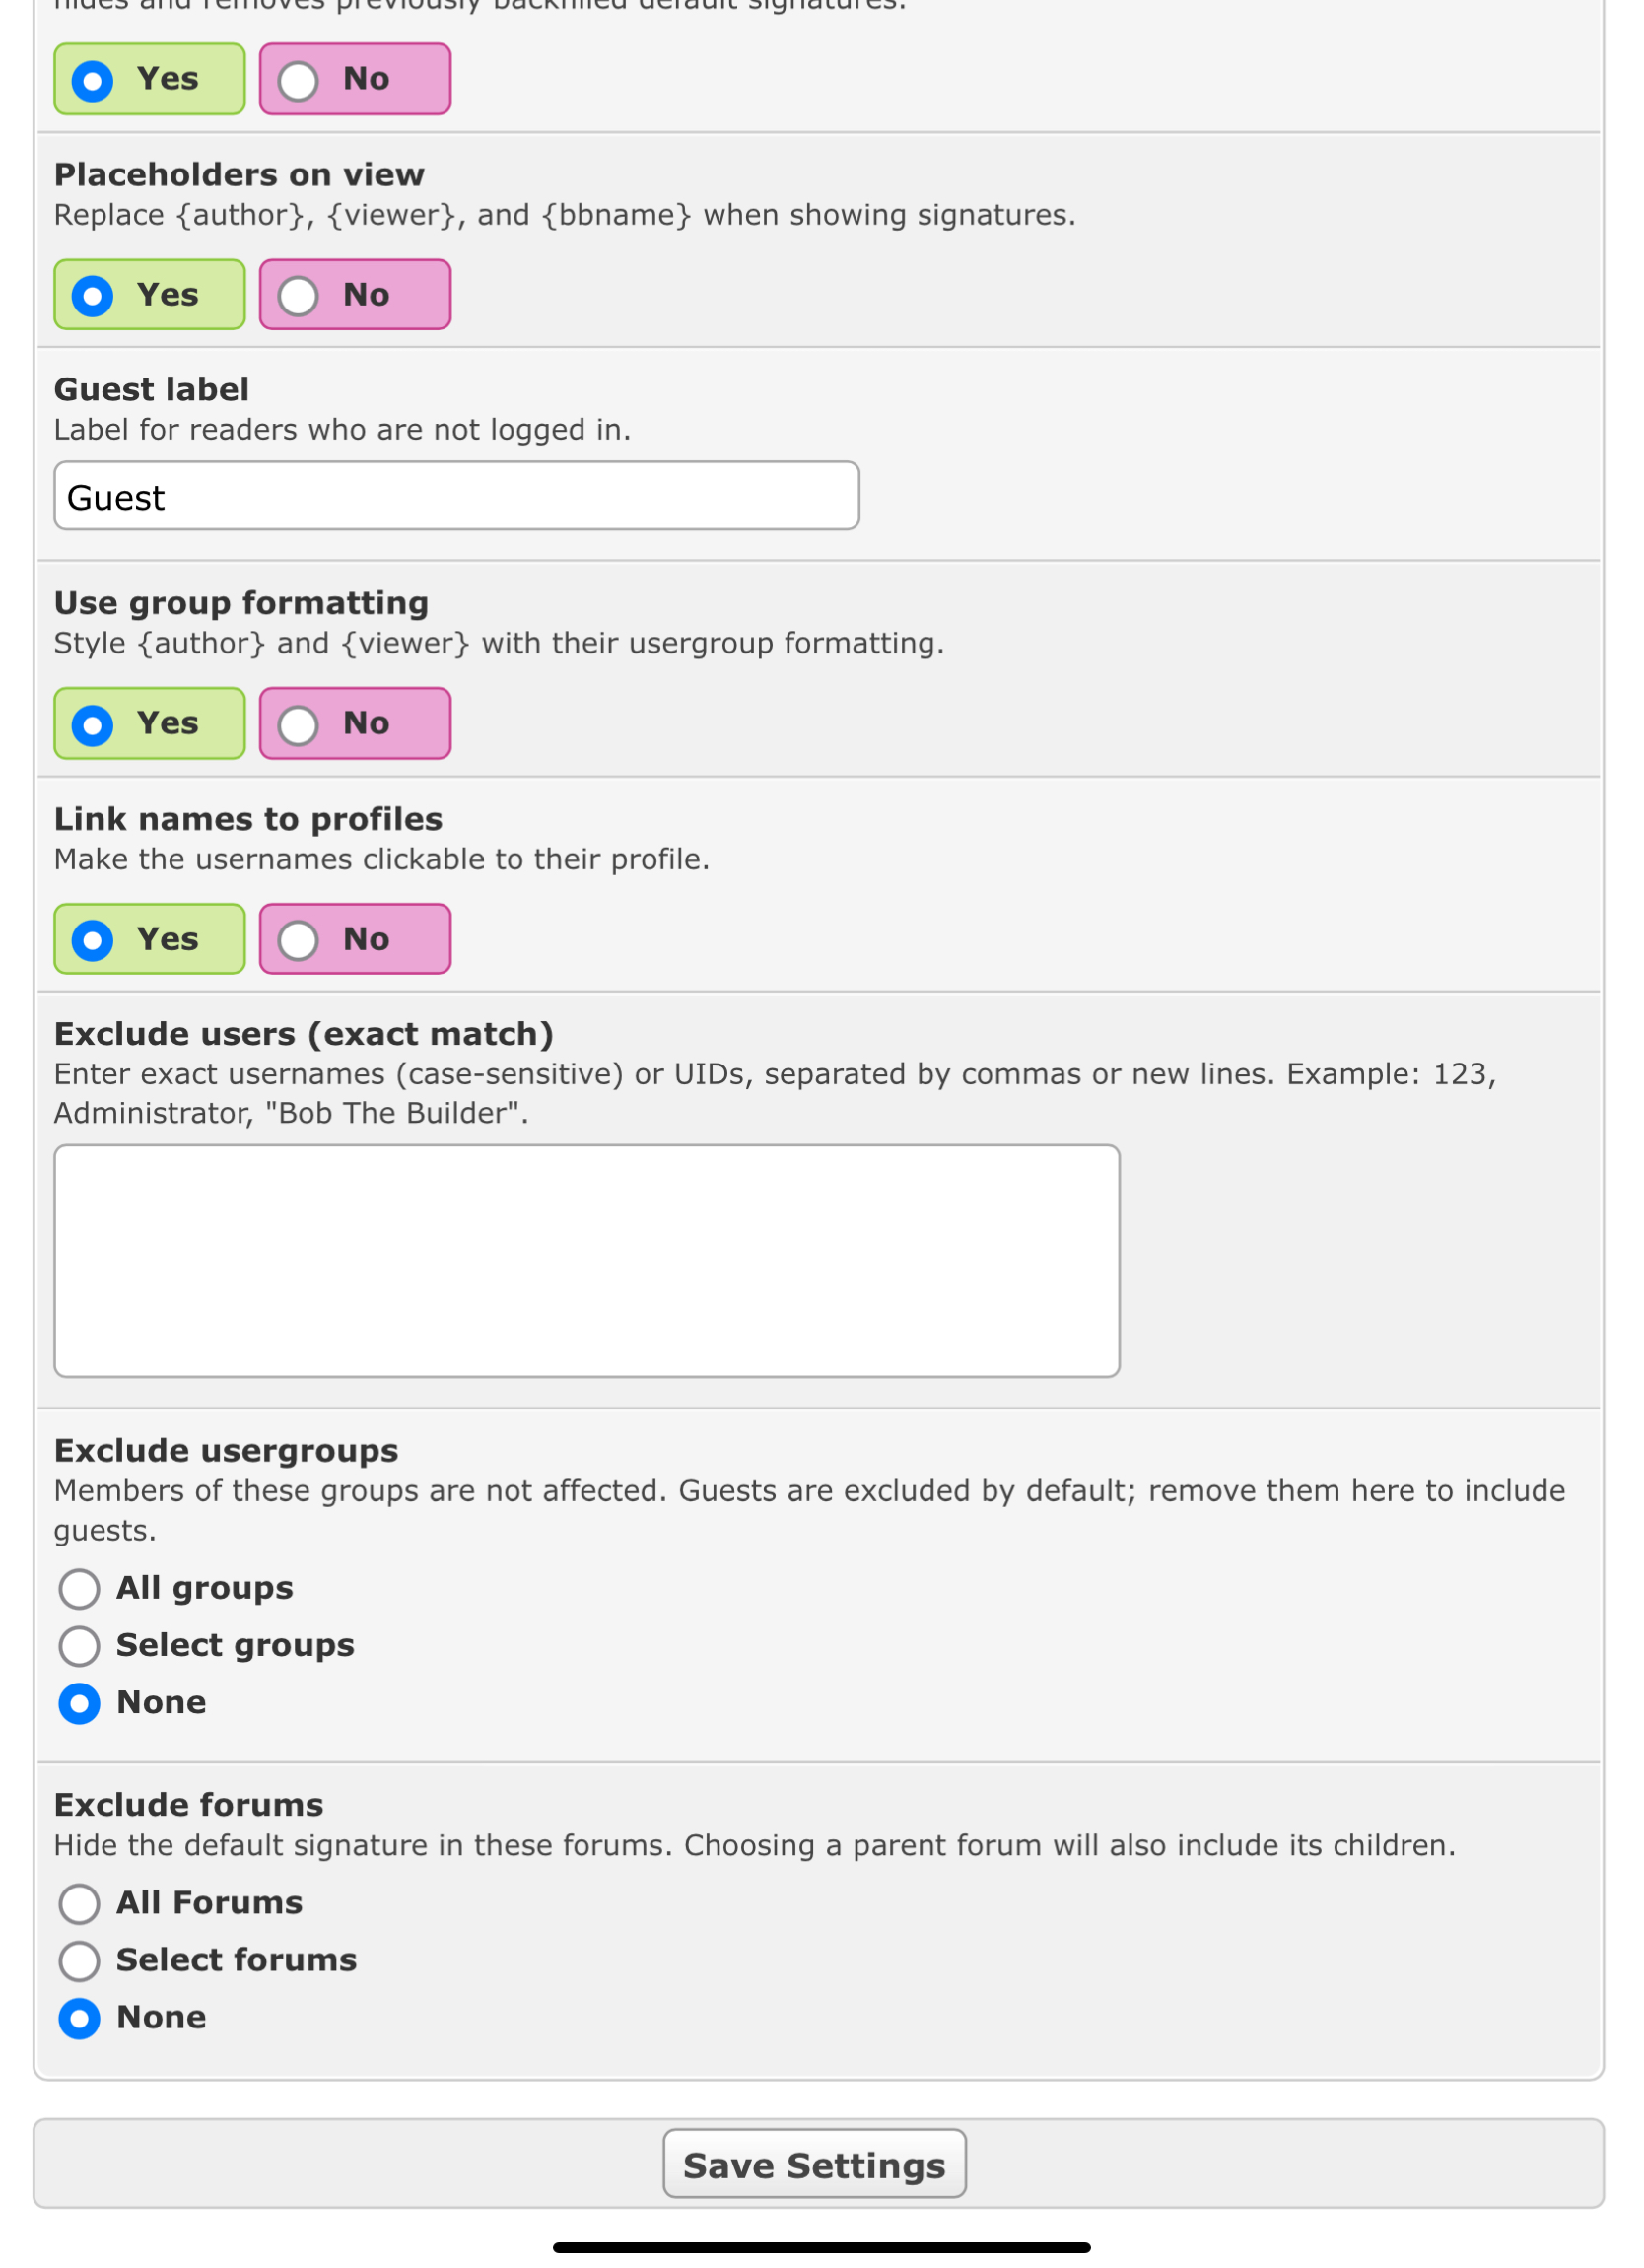
Task: Select No for Placeholders on view
Action: [298, 296]
